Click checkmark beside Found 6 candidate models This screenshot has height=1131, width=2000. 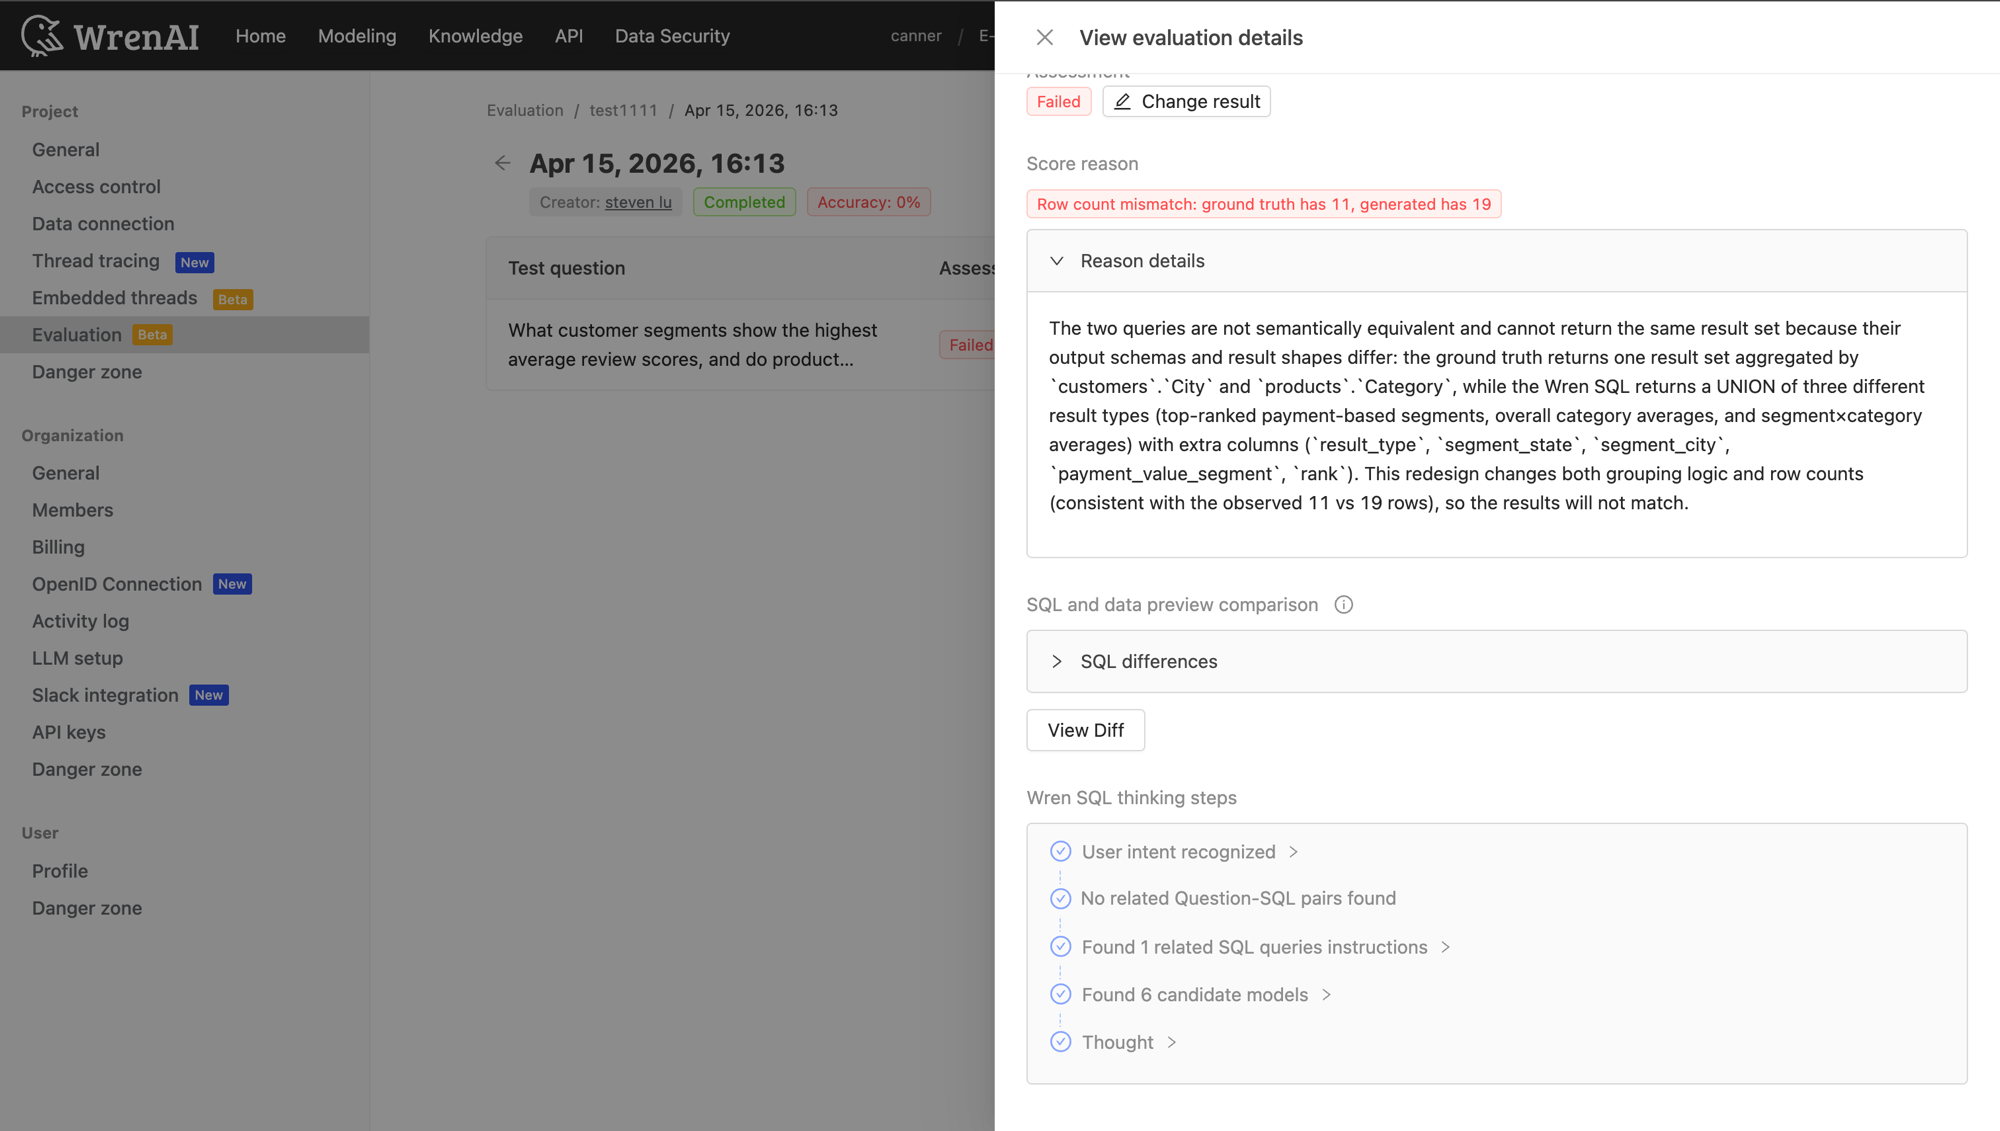tap(1060, 994)
